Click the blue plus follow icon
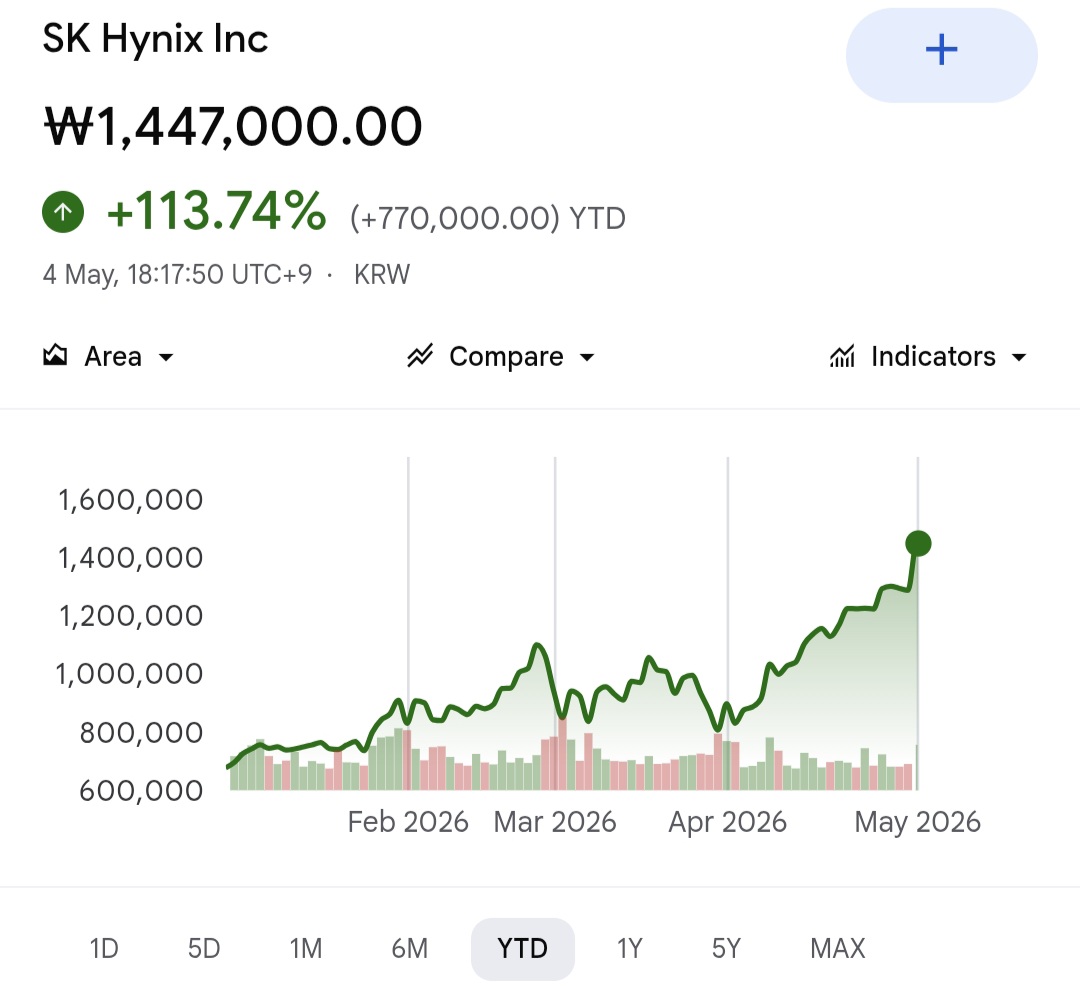Image resolution: width=1080 pixels, height=1001 pixels. coord(941,50)
